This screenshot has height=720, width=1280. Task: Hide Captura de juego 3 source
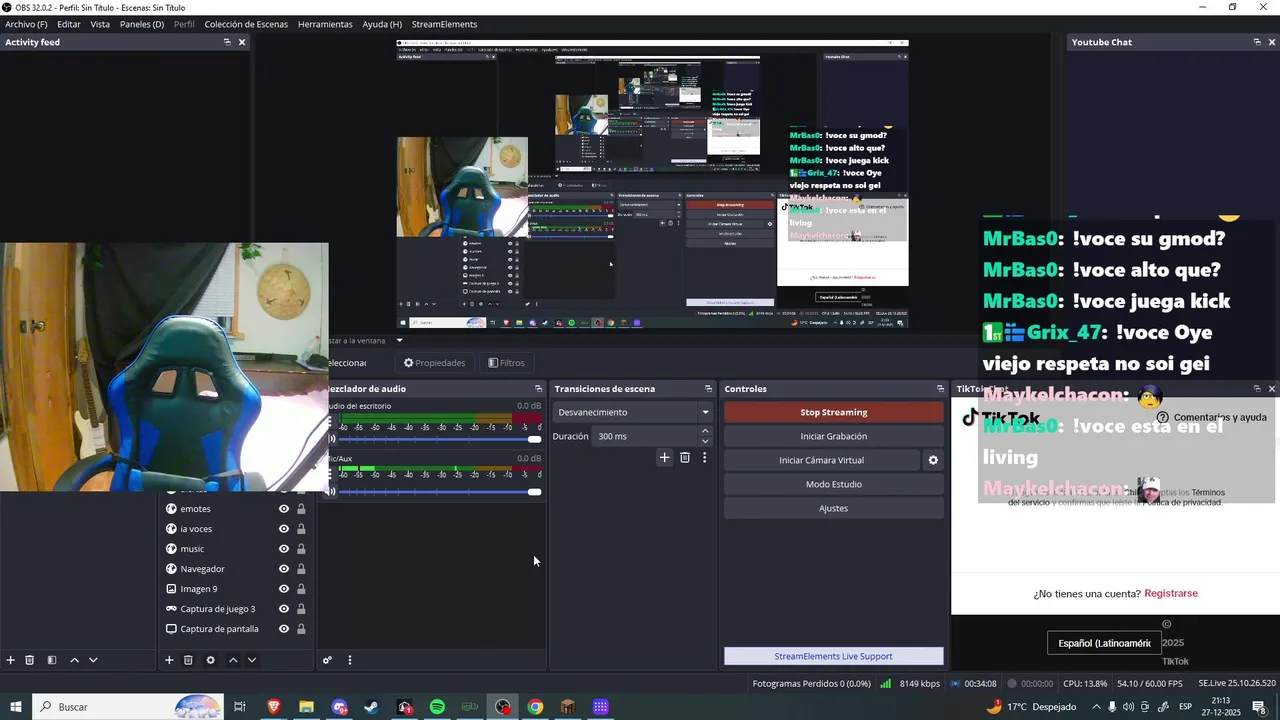click(x=284, y=609)
